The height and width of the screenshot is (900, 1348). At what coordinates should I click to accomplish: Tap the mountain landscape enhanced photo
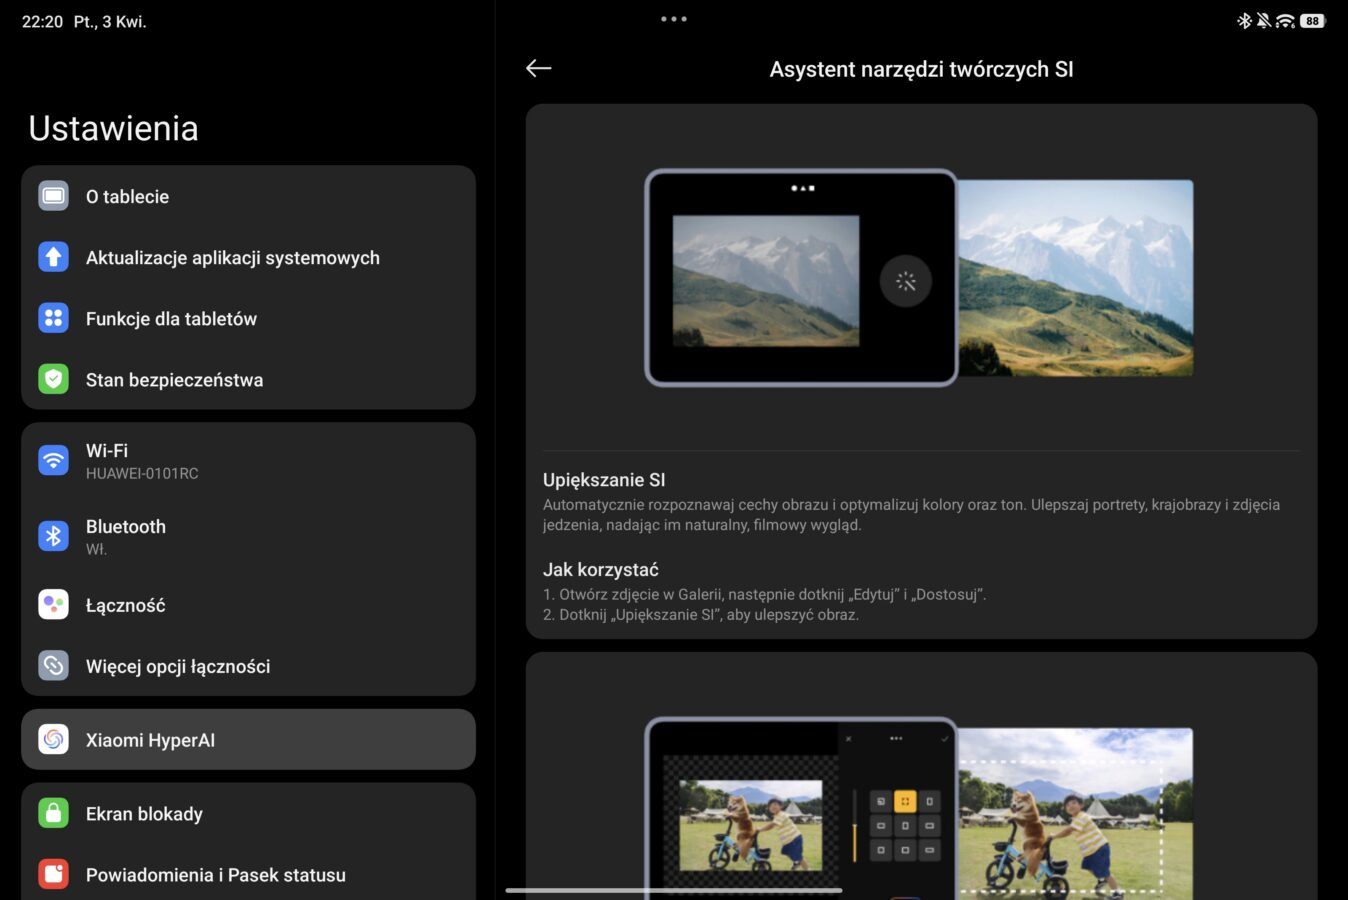pyautogui.click(x=1076, y=278)
